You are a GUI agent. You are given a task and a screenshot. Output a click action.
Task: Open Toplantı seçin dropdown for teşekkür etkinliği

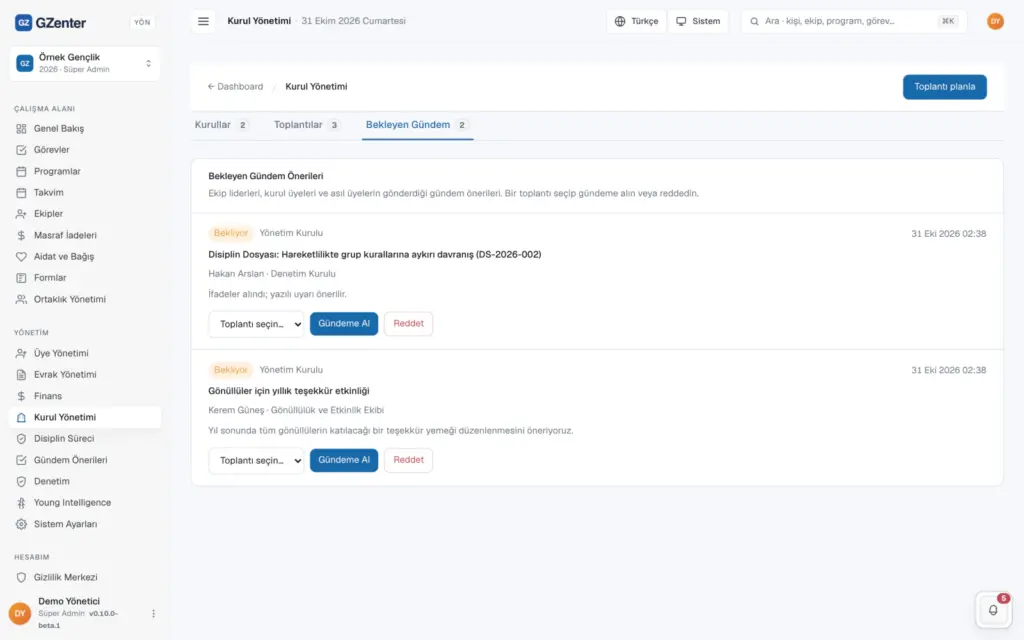(x=256, y=460)
